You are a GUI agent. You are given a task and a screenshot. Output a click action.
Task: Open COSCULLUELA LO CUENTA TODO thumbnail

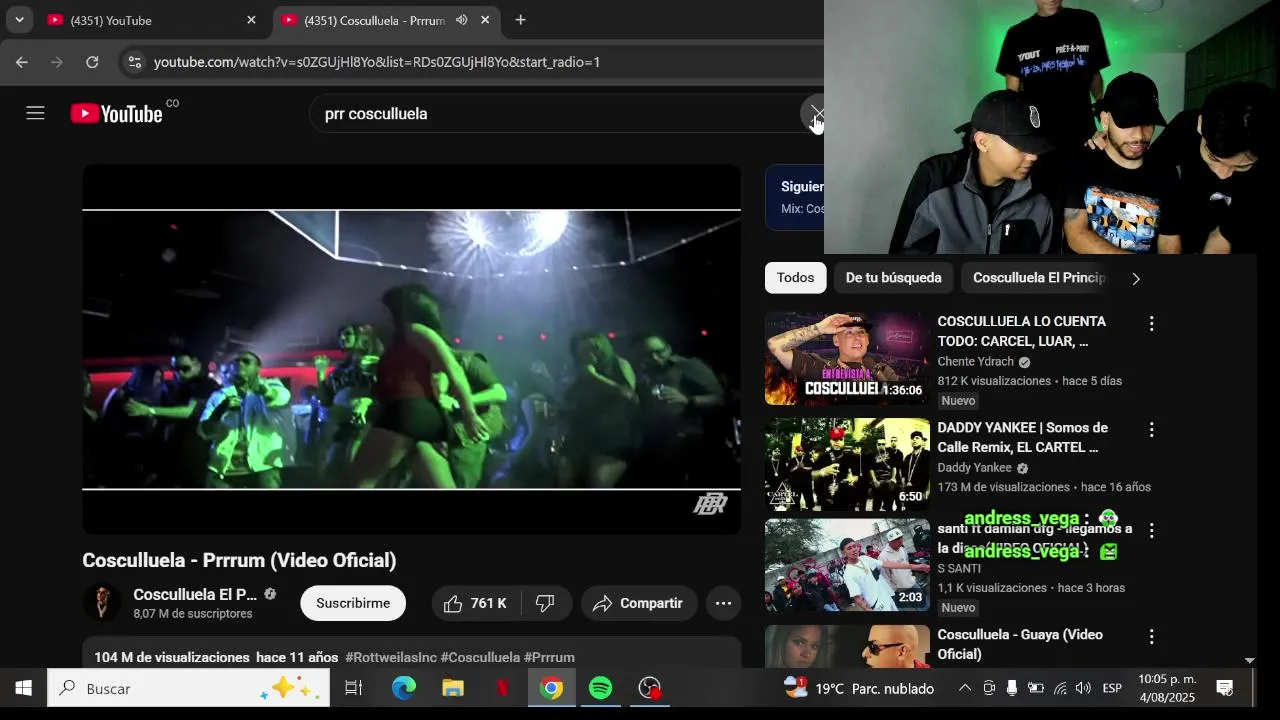[847, 358]
